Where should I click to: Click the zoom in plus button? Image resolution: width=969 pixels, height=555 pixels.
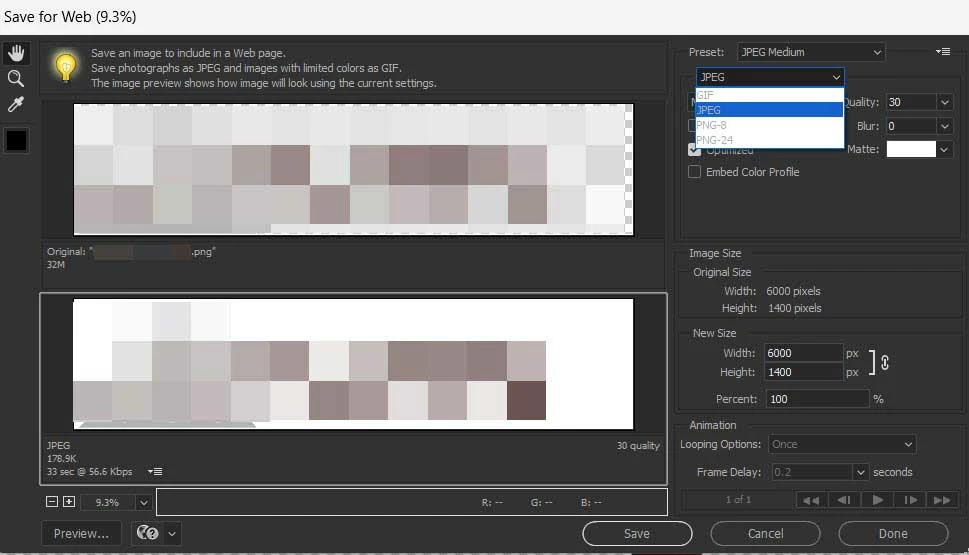pyautogui.click(x=69, y=502)
